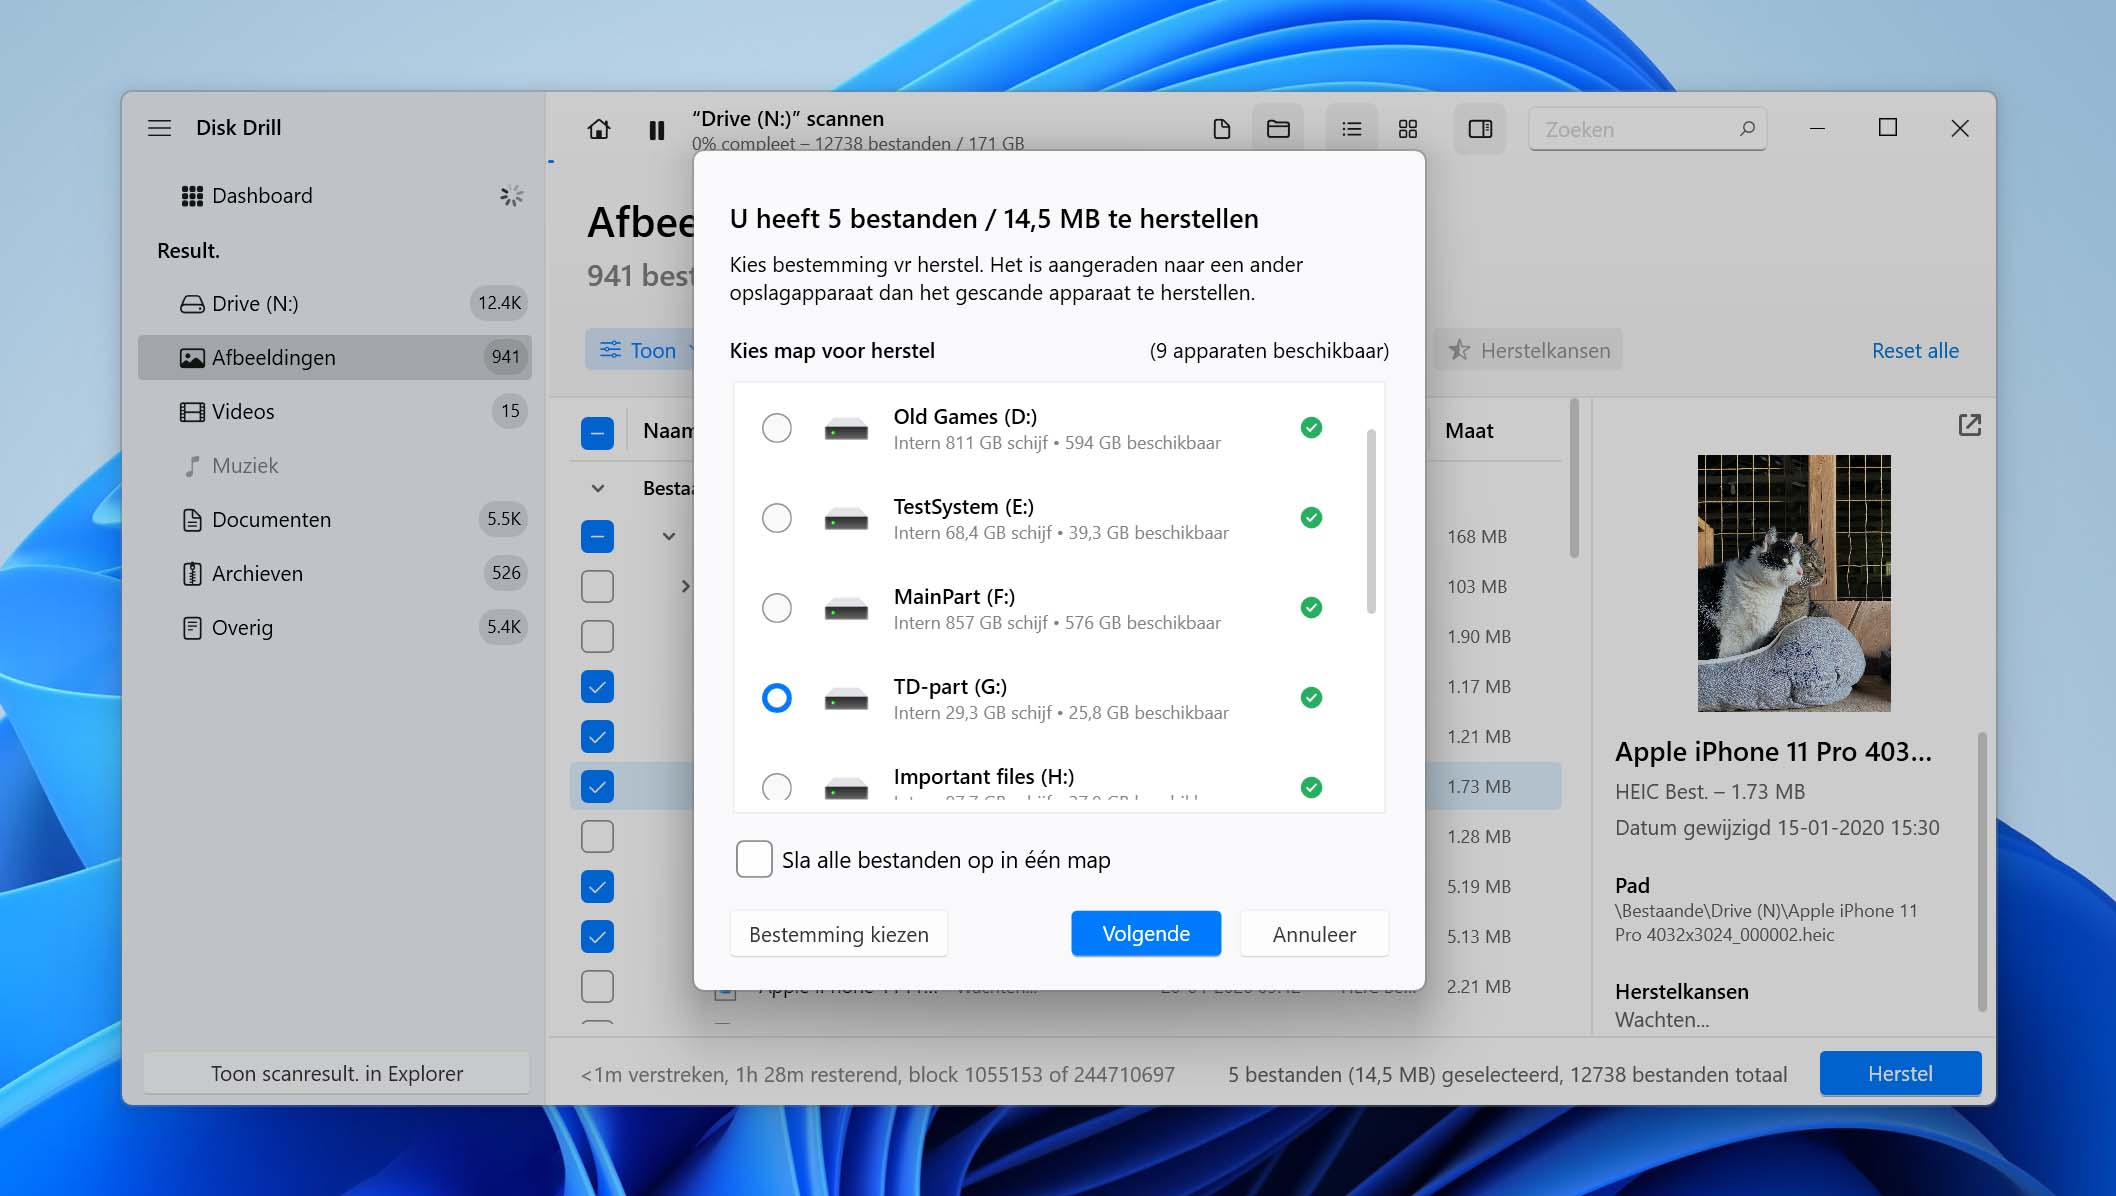Select TD-part (G:) radio button
The width and height of the screenshot is (2116, 1196).
tap(777, 698)
